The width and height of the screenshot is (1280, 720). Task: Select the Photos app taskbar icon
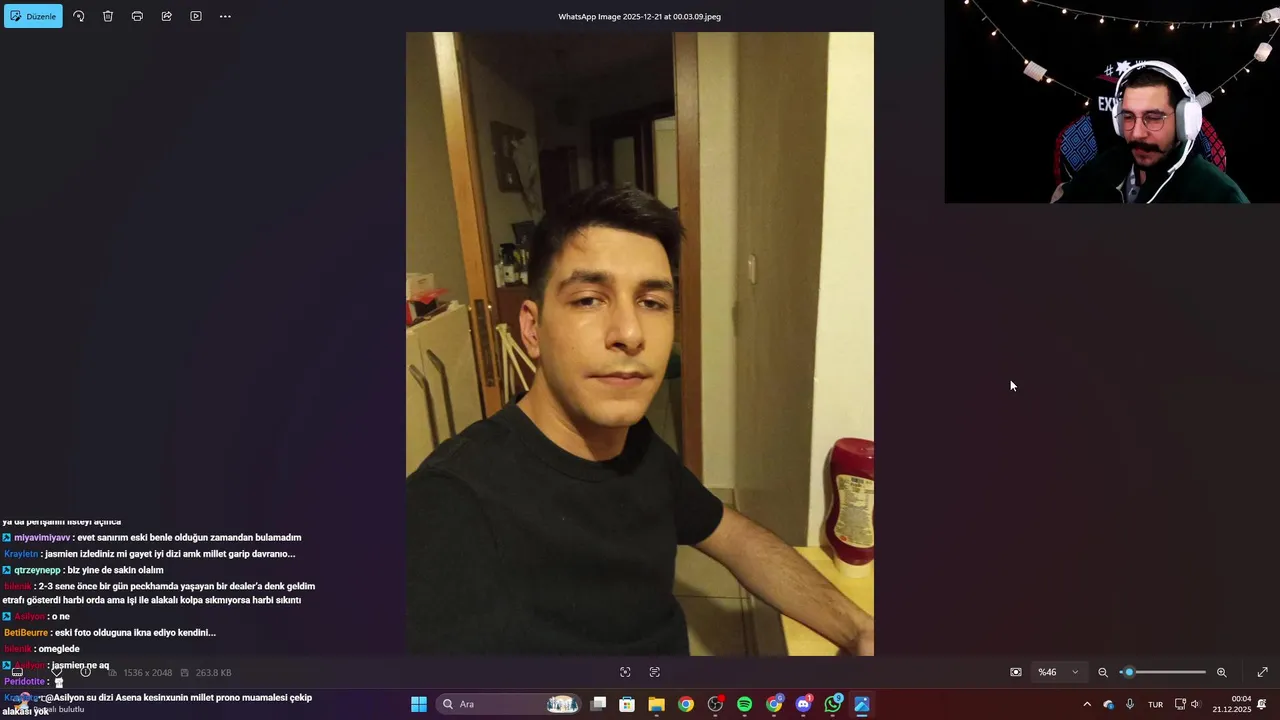[x=862, y=704]
